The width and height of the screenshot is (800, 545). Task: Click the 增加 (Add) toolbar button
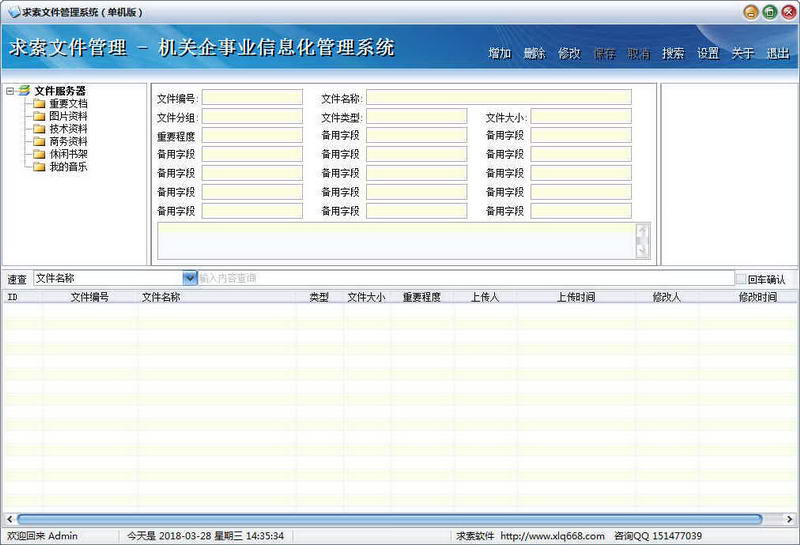click(x=499, y=53)
